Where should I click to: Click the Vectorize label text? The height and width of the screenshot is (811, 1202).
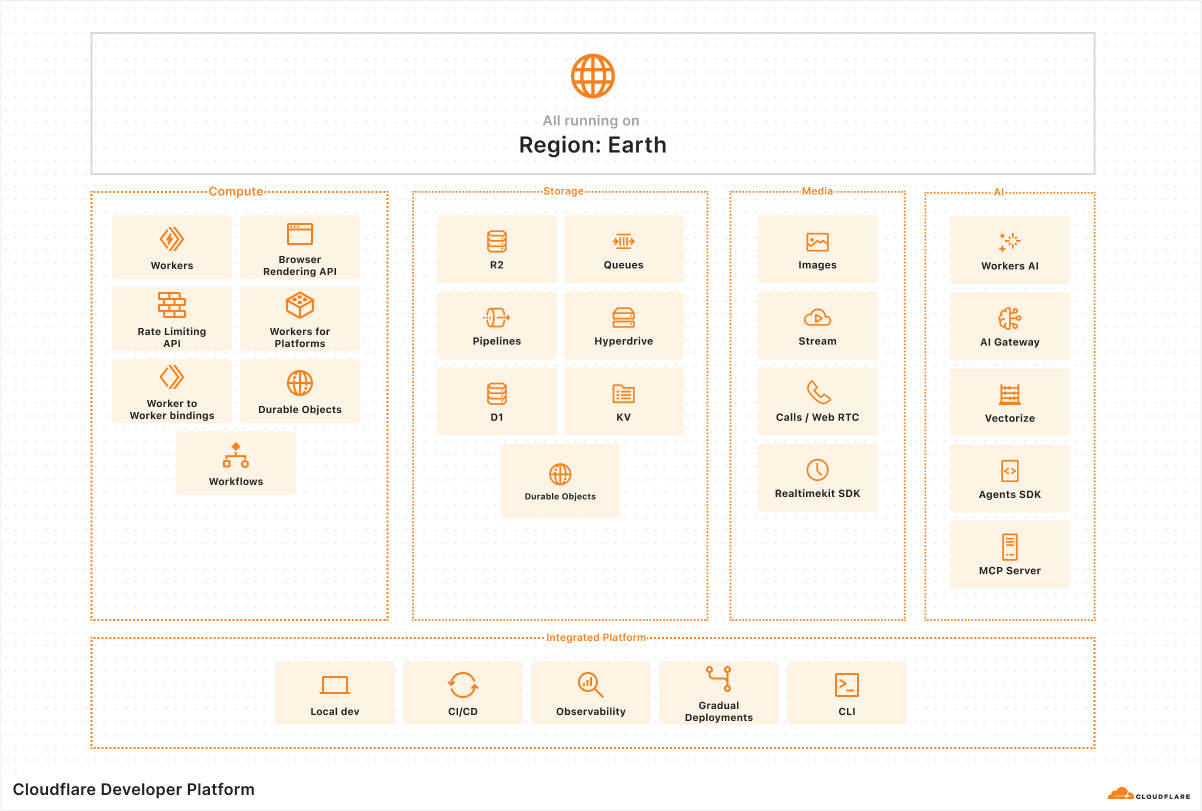point(1010,418)
